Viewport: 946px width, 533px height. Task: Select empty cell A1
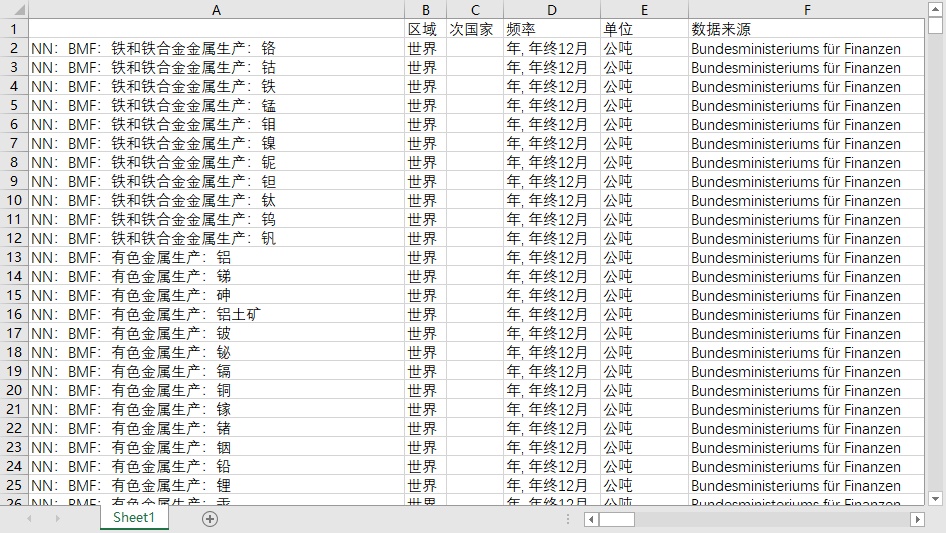point(217,29)
